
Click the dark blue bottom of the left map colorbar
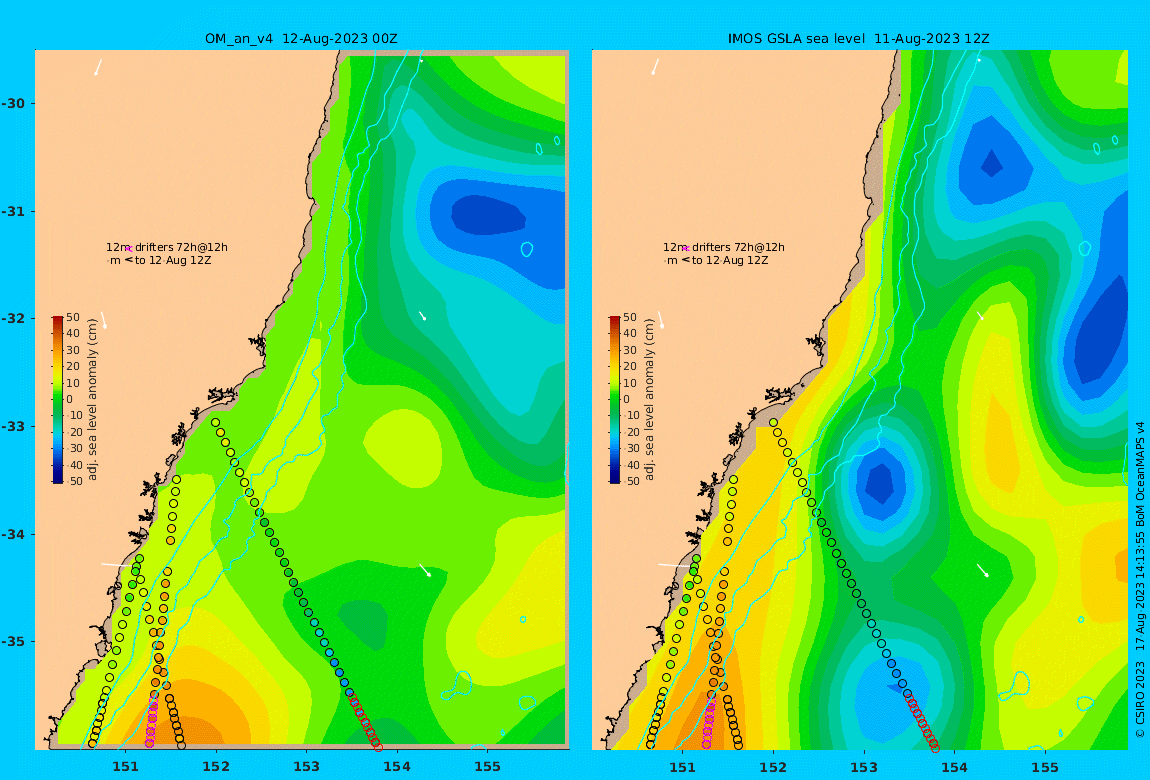point(57,478)
